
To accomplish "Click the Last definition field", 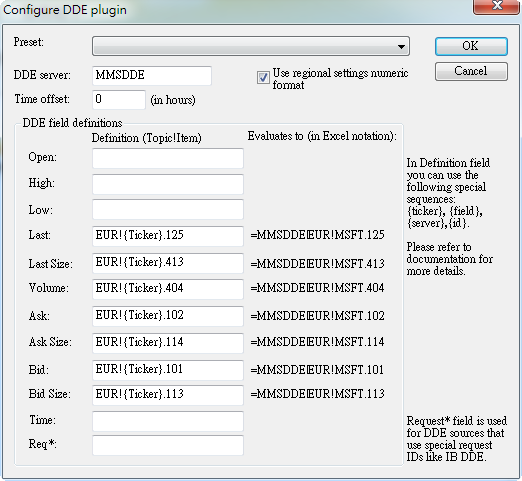I will [x=168, y=236].
